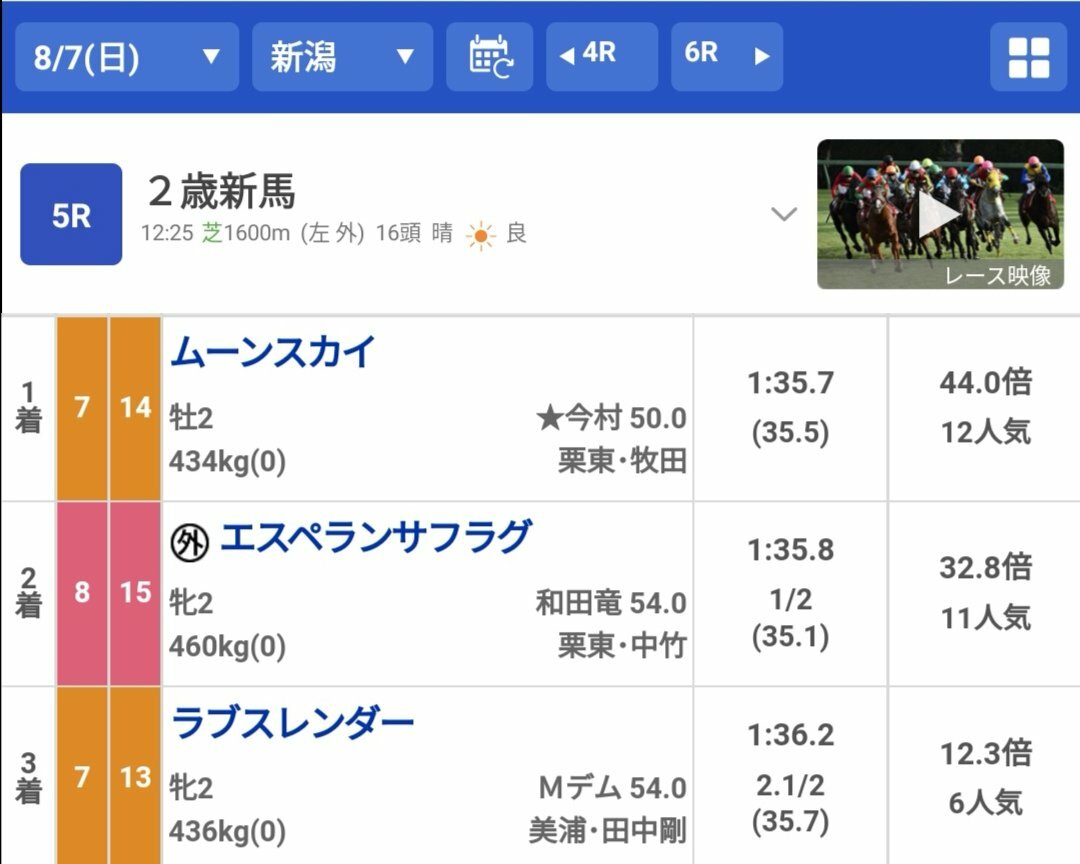Open horse ラブスレンダー details
The width and height of the screenshot is (1080, 864).
click(x=293, y=723)
